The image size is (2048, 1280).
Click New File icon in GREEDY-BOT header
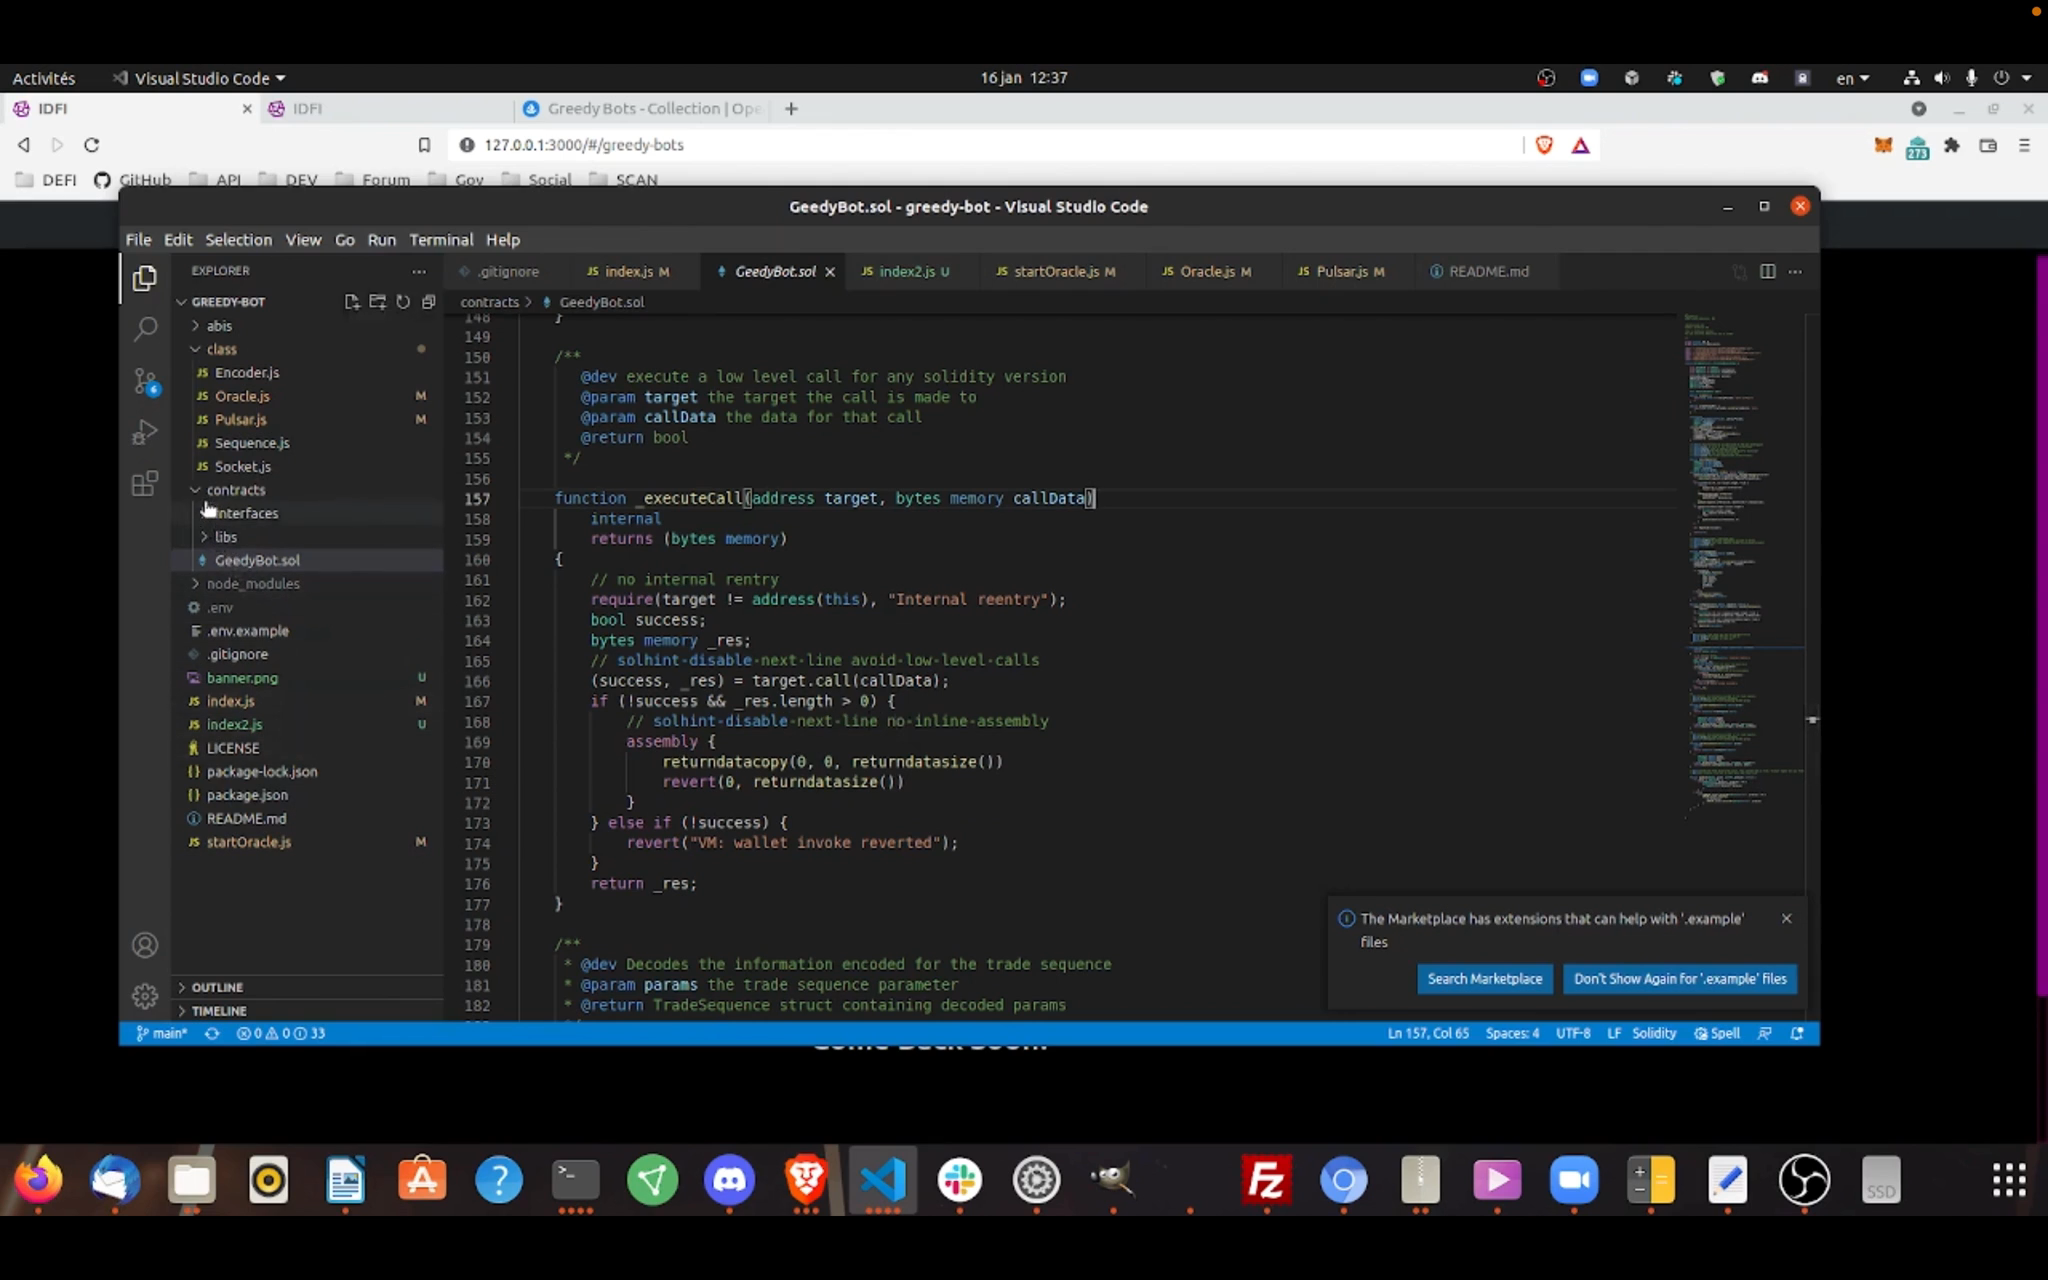(352, 302)
